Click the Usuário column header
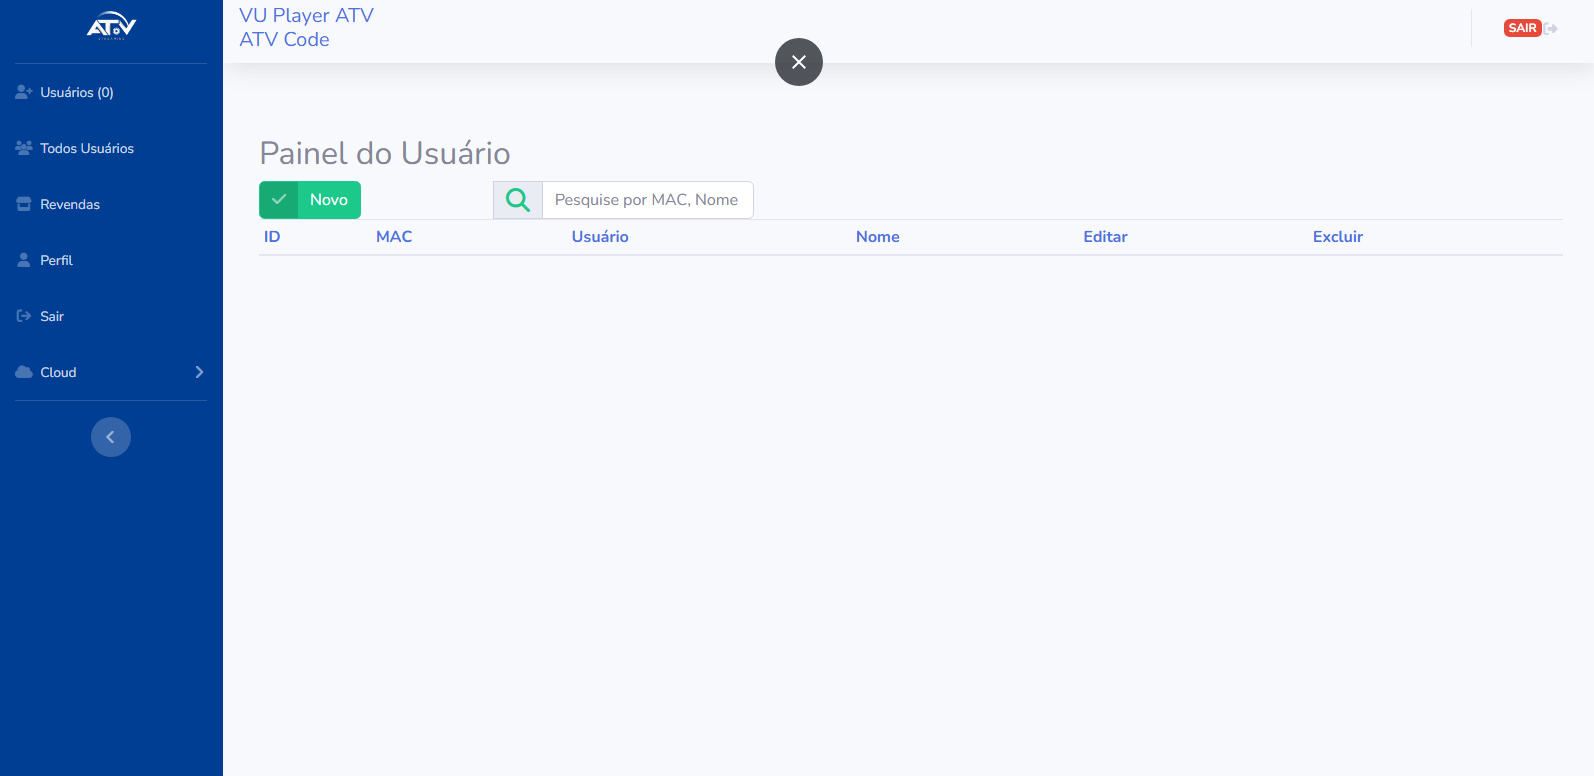1594x776 pixels. 600,237
